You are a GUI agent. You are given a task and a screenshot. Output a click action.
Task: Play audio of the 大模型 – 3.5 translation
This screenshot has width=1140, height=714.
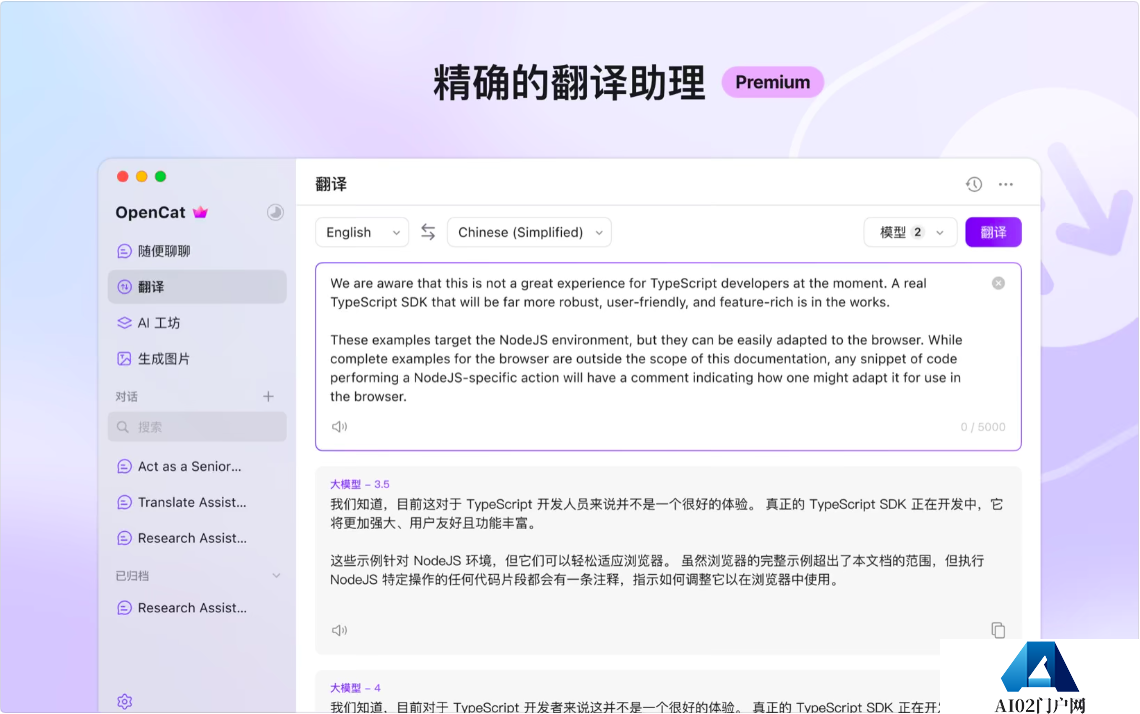tap(340, 630)
